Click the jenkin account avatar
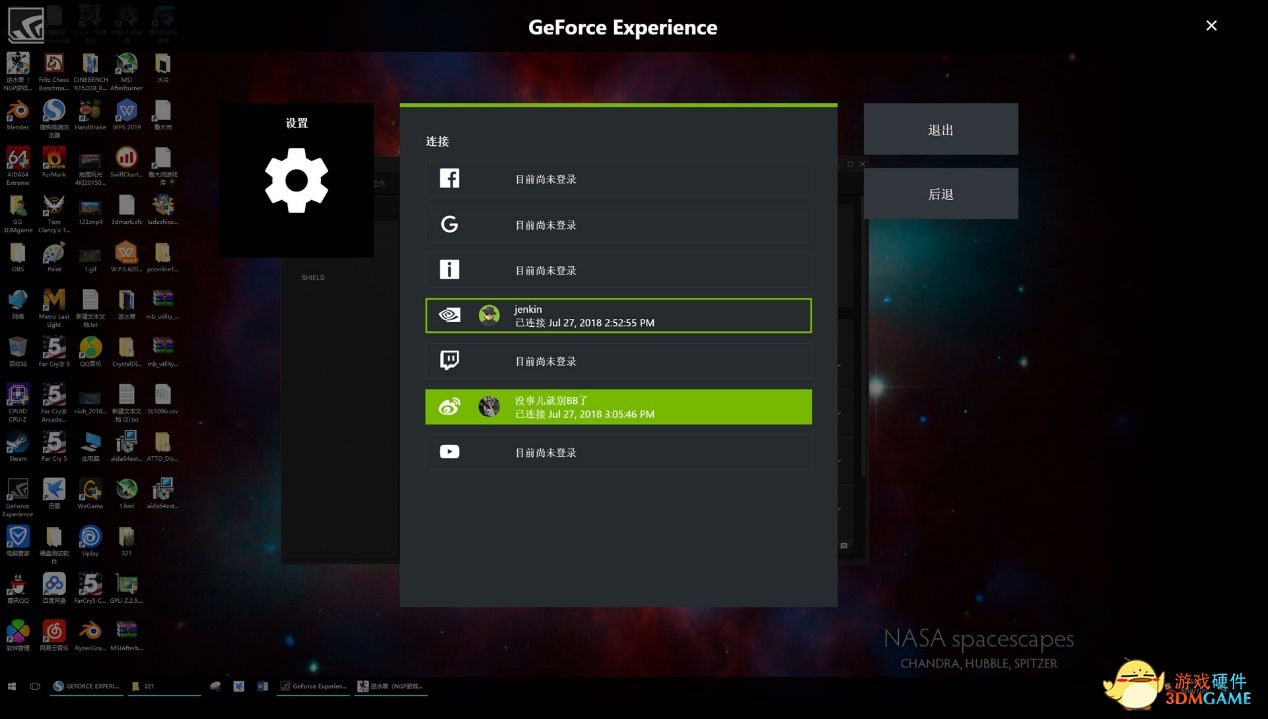 (489, 315)
